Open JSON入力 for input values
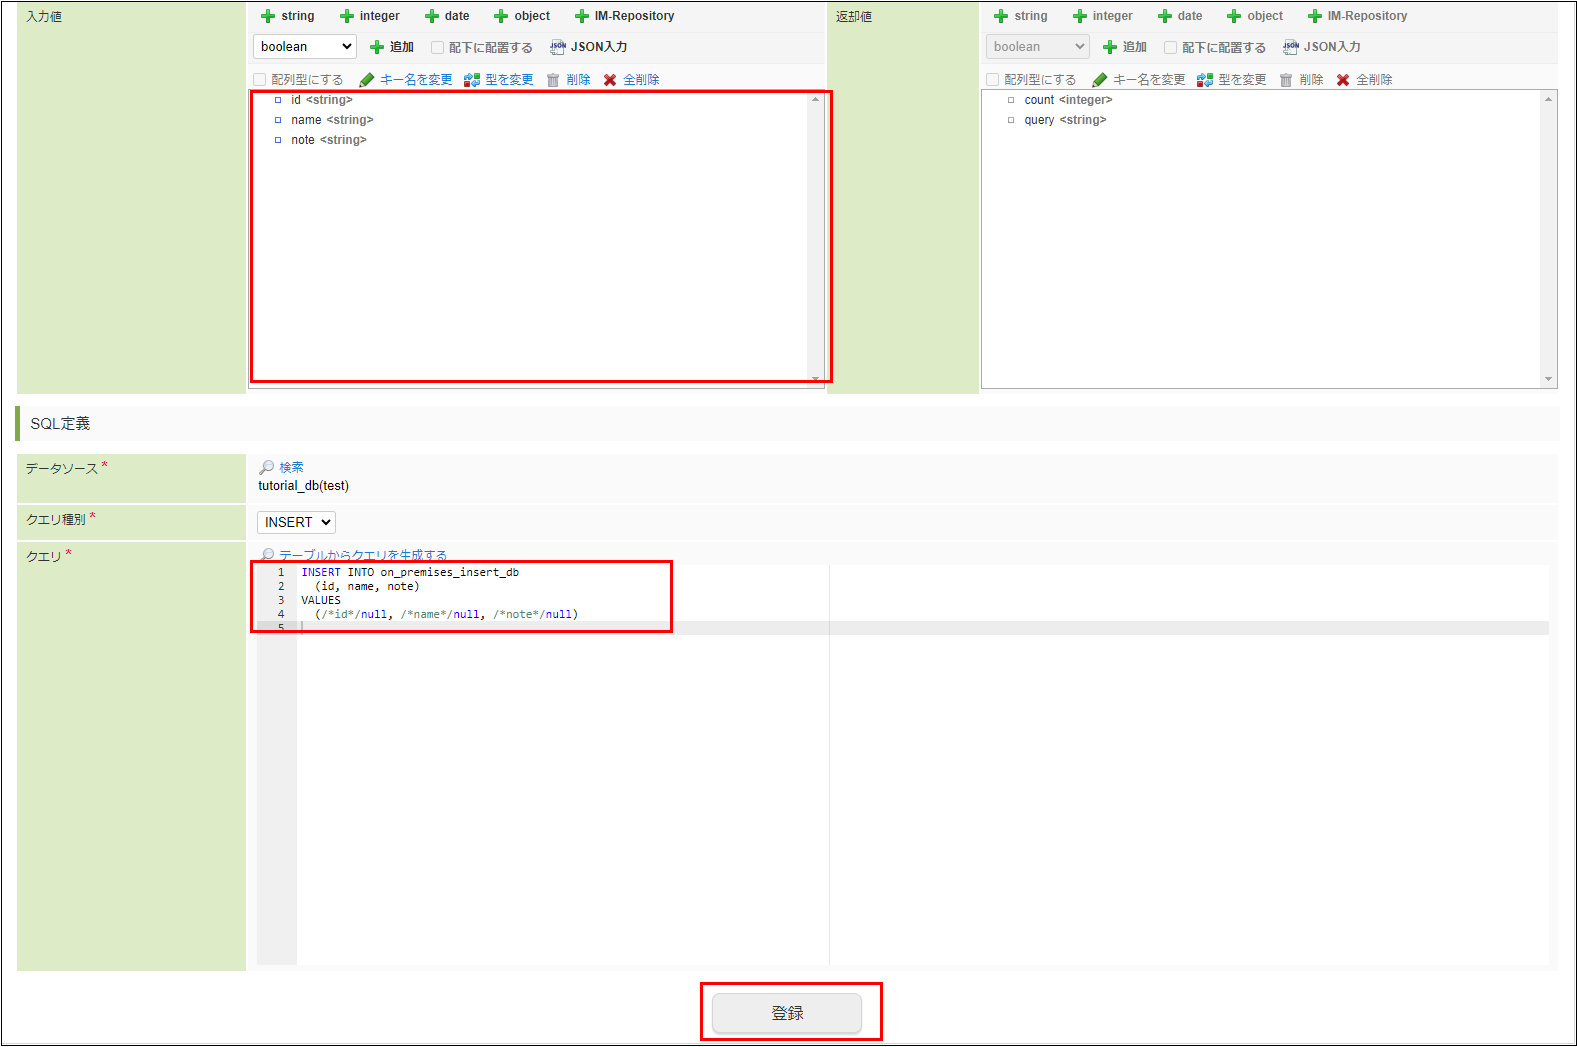Viewport: 1577px width, 1047px height. [589, 47]
